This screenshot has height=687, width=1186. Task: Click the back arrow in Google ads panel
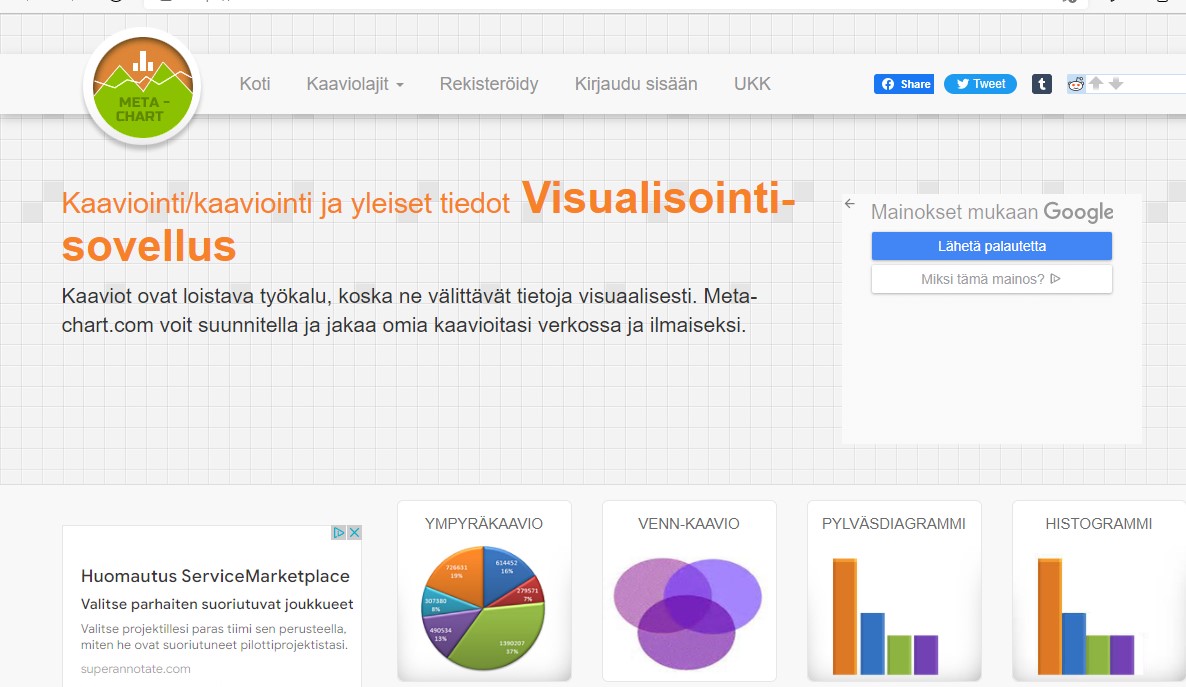point(850,204)
